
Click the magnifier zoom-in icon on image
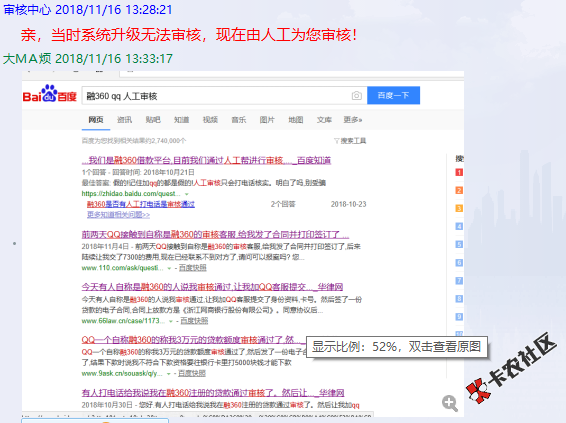tap(449, 403)
